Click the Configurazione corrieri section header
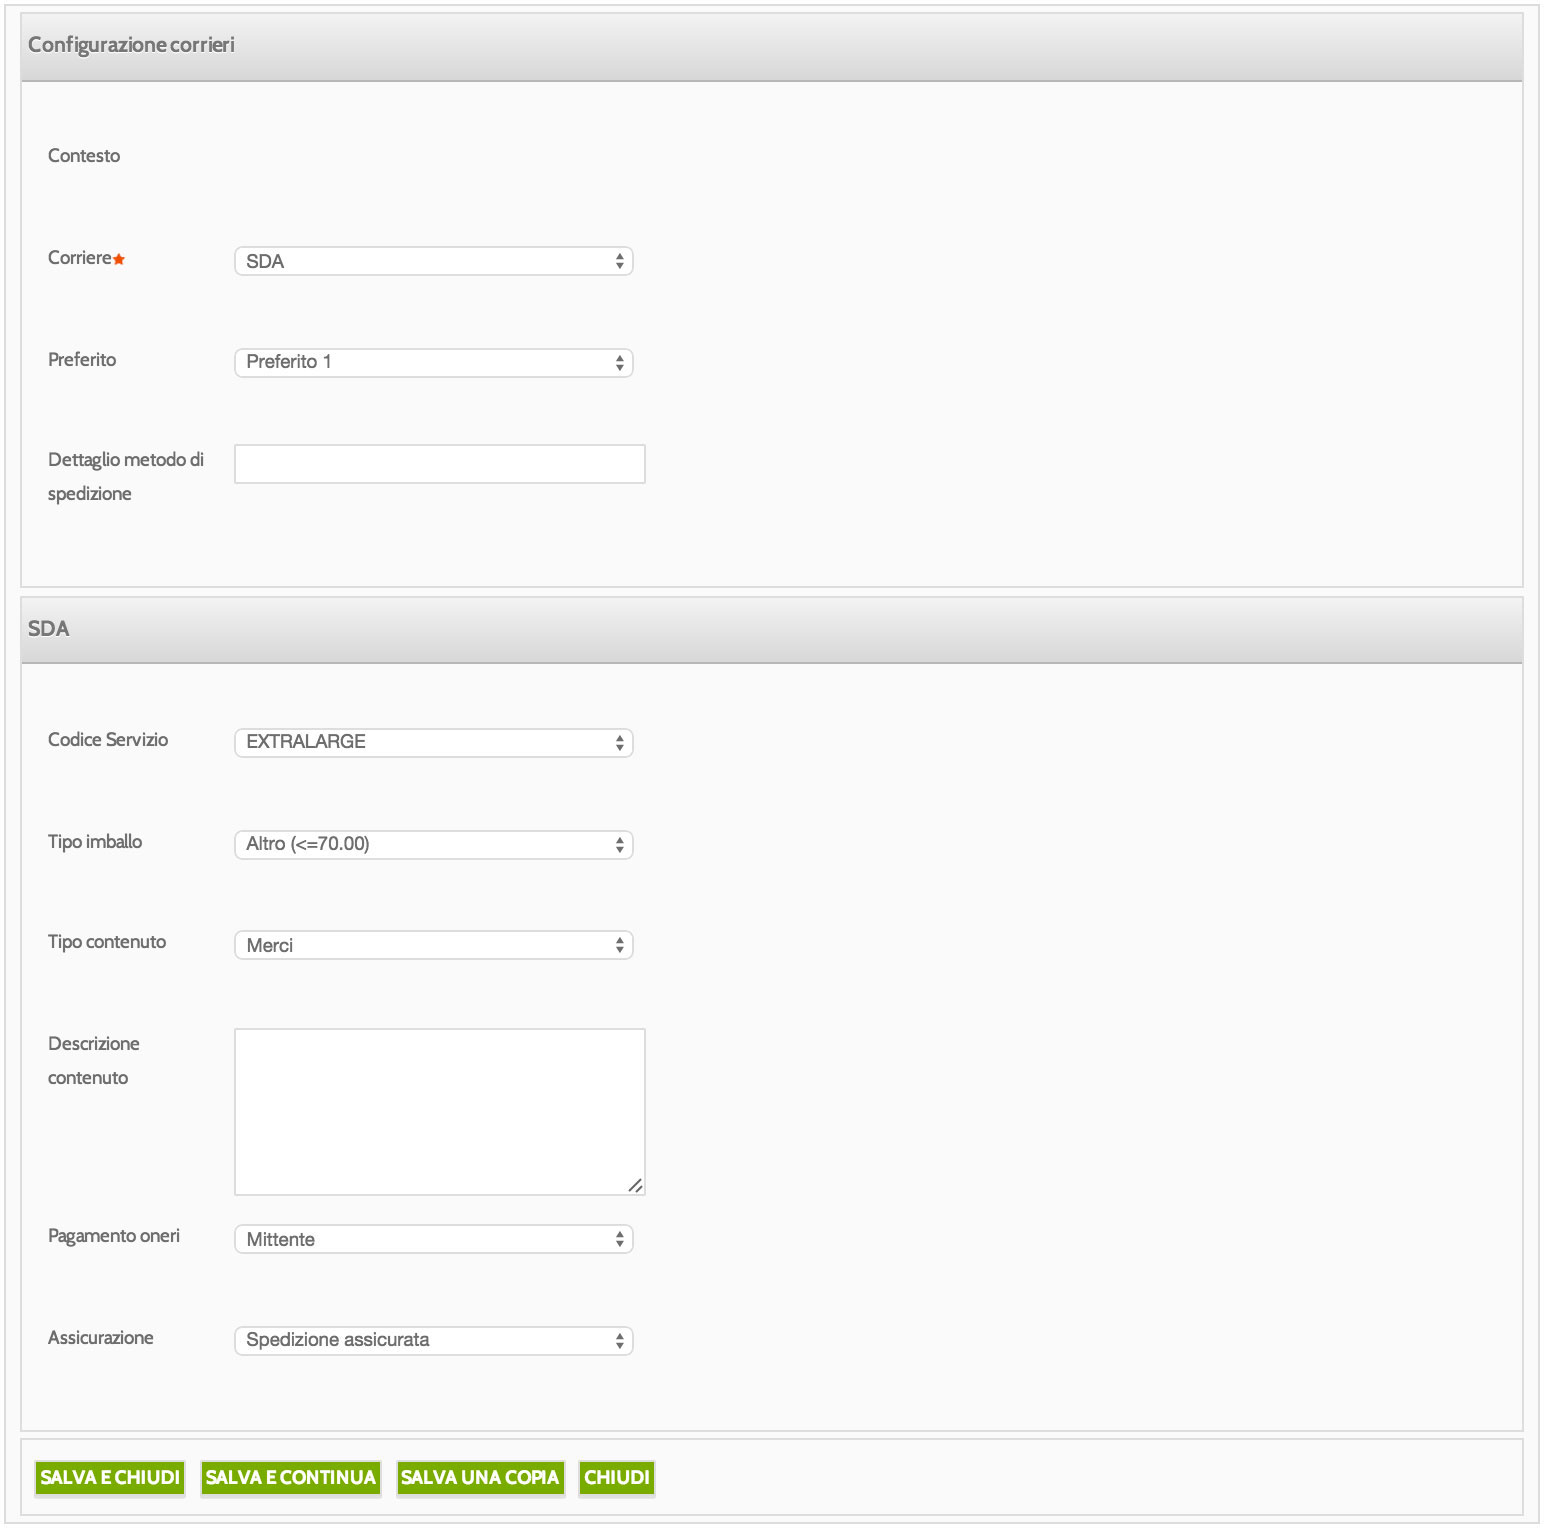The width and height of the screenshot is (1546, 1528). tap(131, 45)
